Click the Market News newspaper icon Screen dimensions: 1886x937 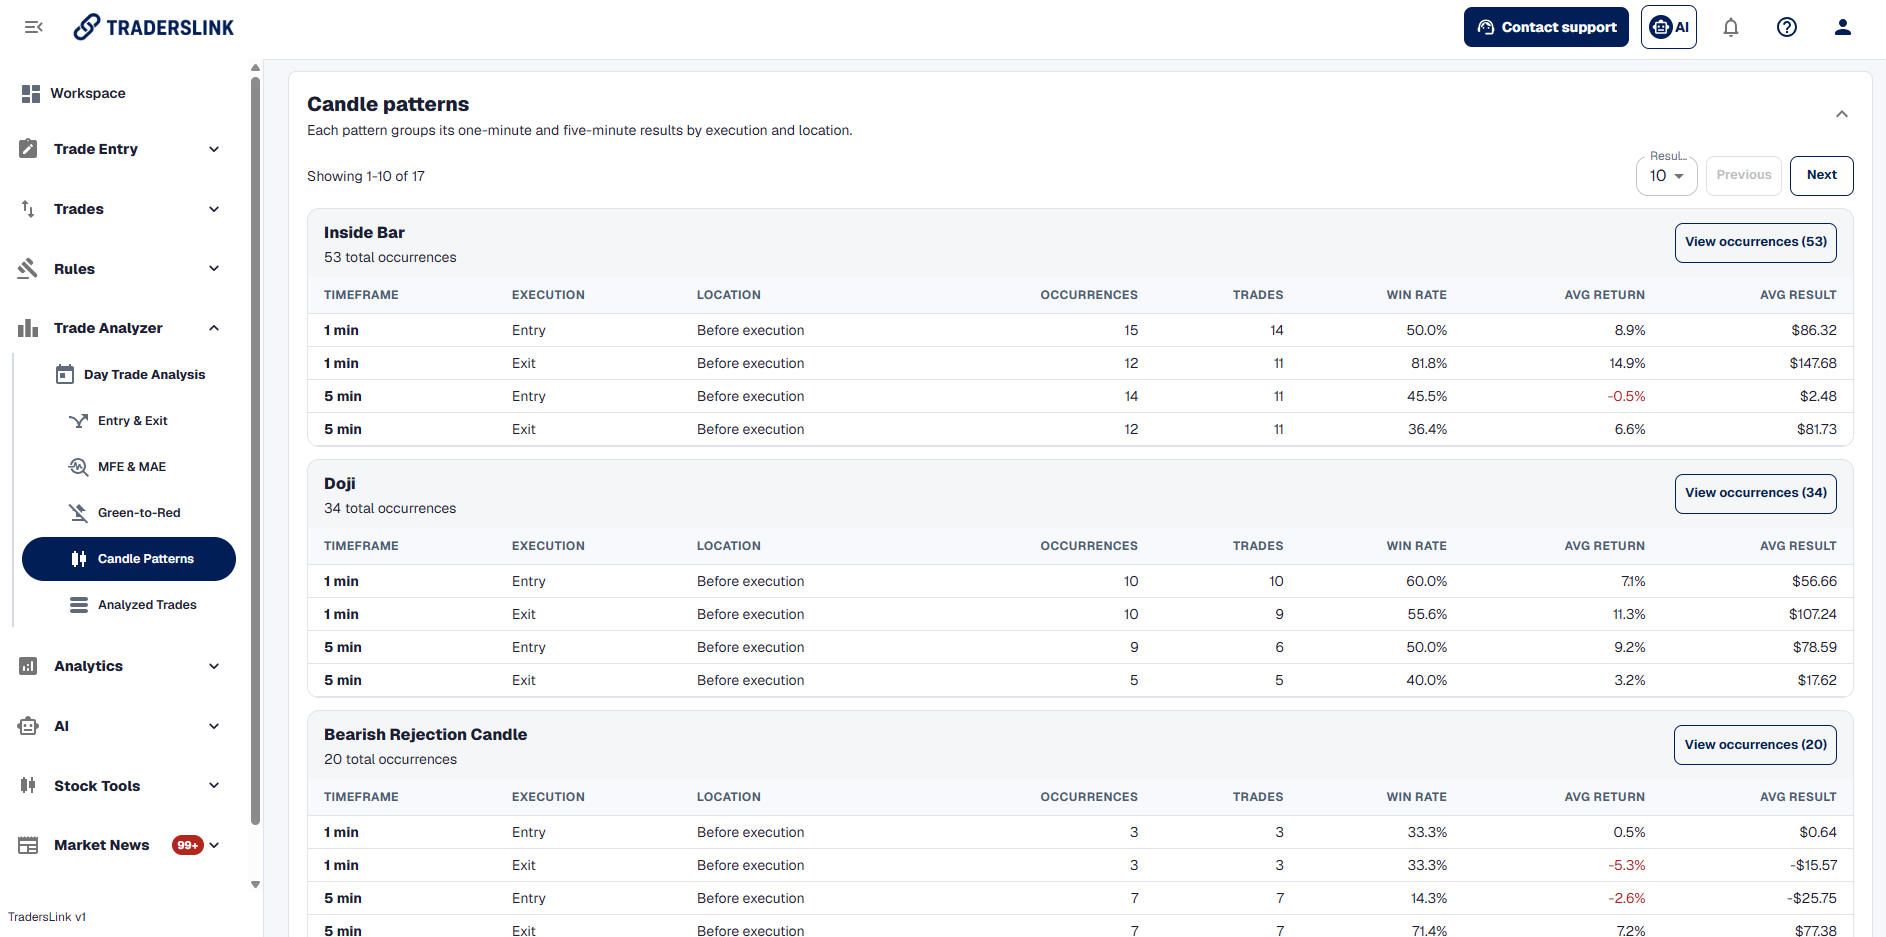tap(28, 845)
